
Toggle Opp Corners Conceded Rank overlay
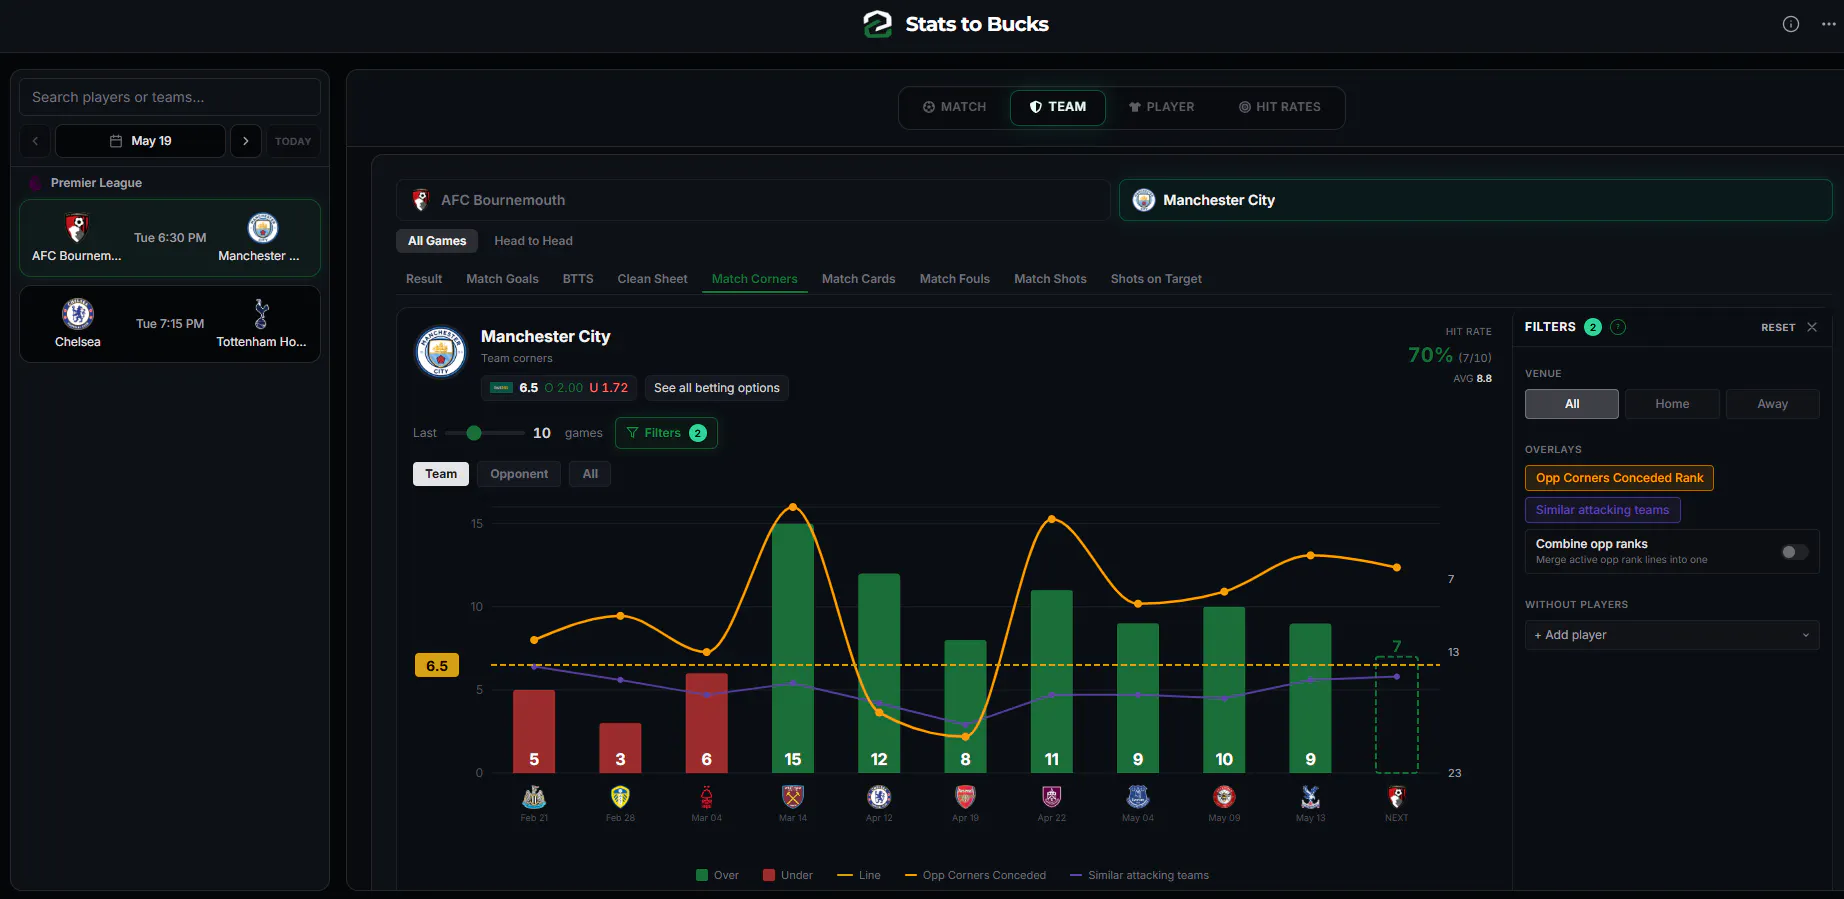(1619, 478)
